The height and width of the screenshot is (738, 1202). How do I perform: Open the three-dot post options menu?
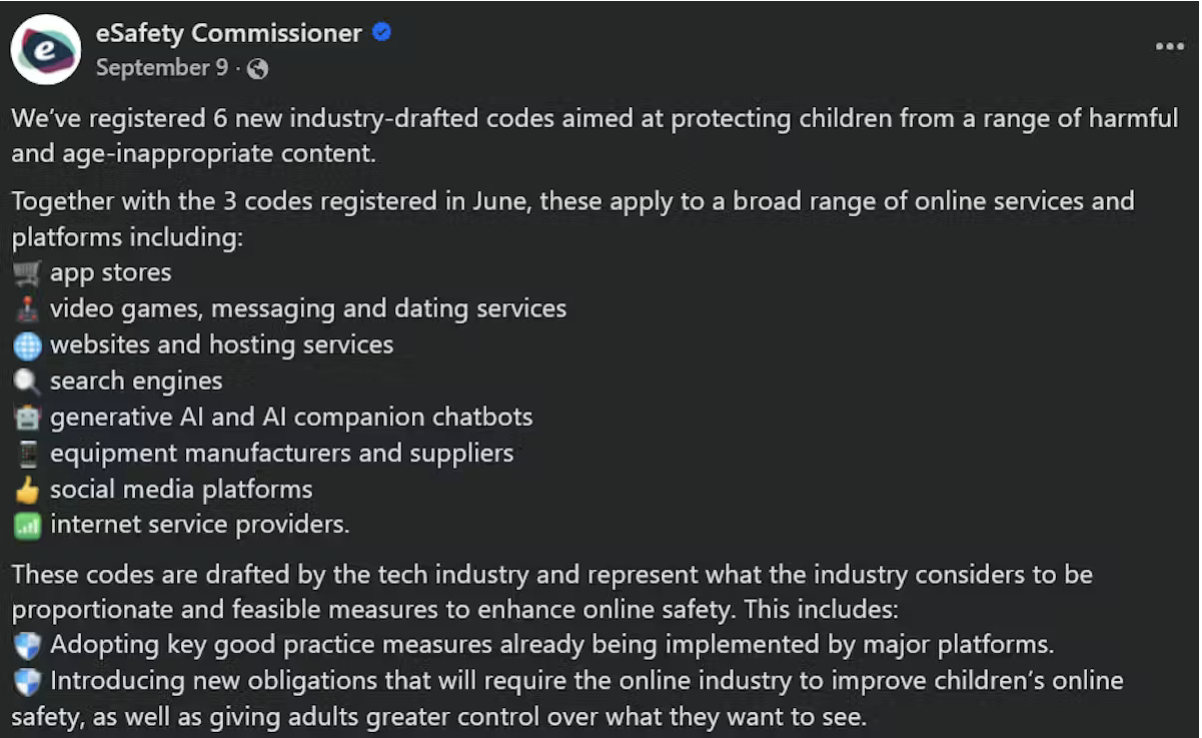point(1169,47)
